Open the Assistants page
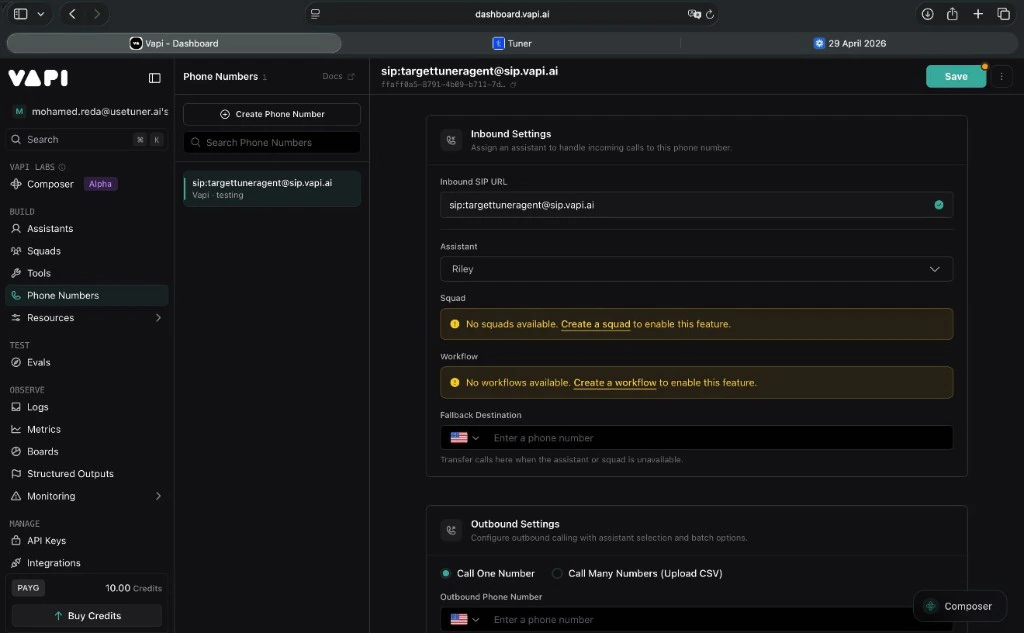1024x633 pixels. (50, 229)
